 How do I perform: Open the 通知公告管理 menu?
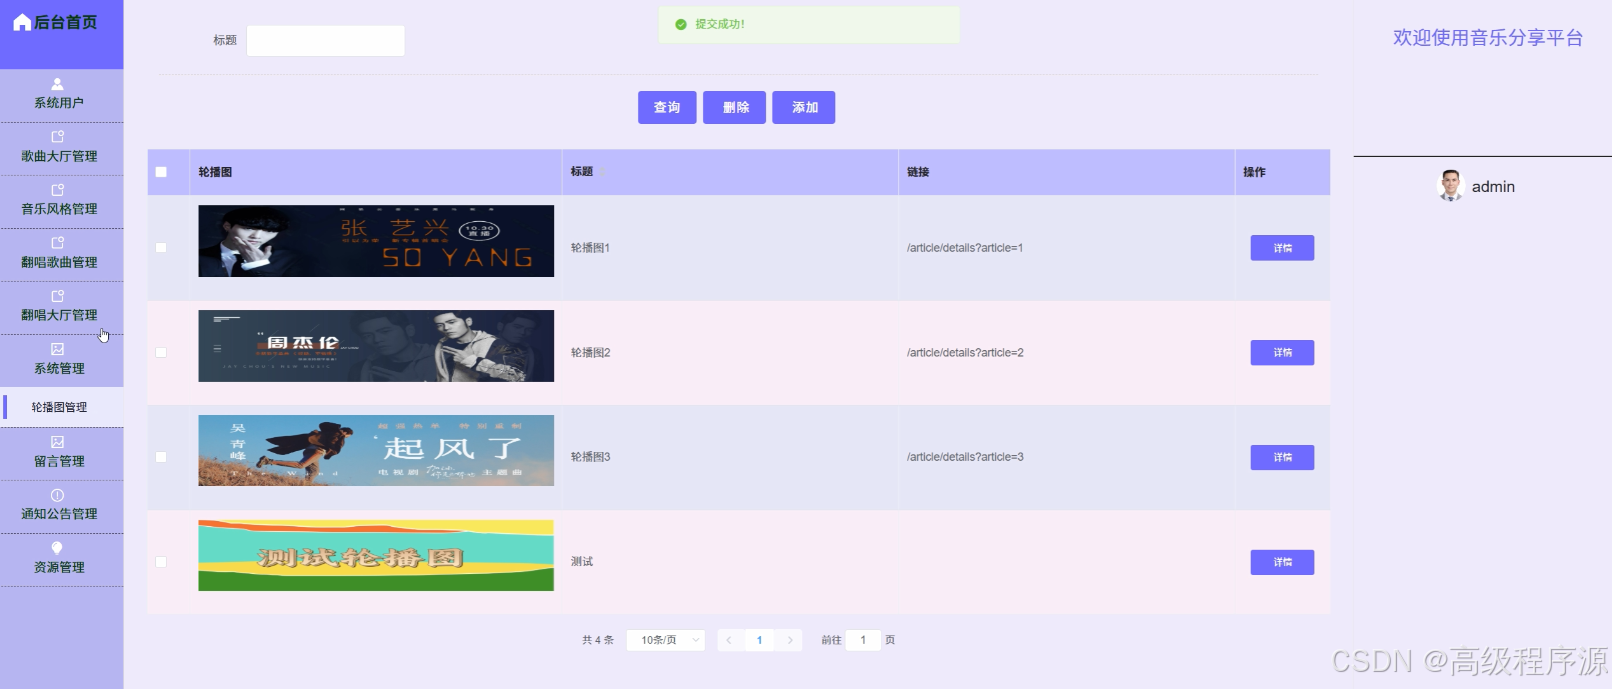pos(61,507)
